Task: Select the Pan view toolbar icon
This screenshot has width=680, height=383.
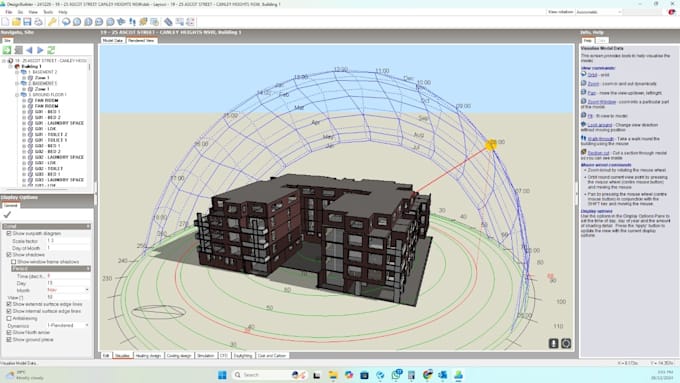Action: (x=88, y=22)
